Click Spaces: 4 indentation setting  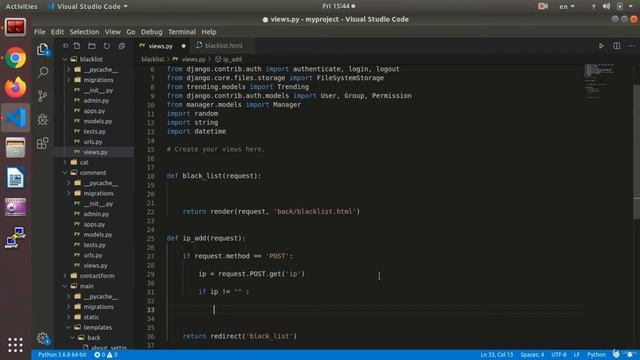[x=532, y=355]
